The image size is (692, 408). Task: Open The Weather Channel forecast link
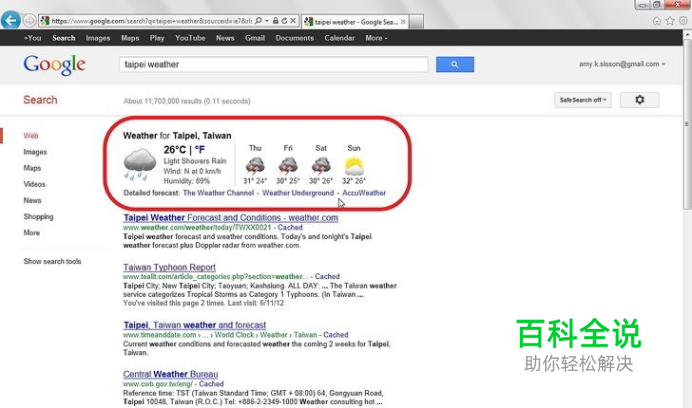coord(218,193)
